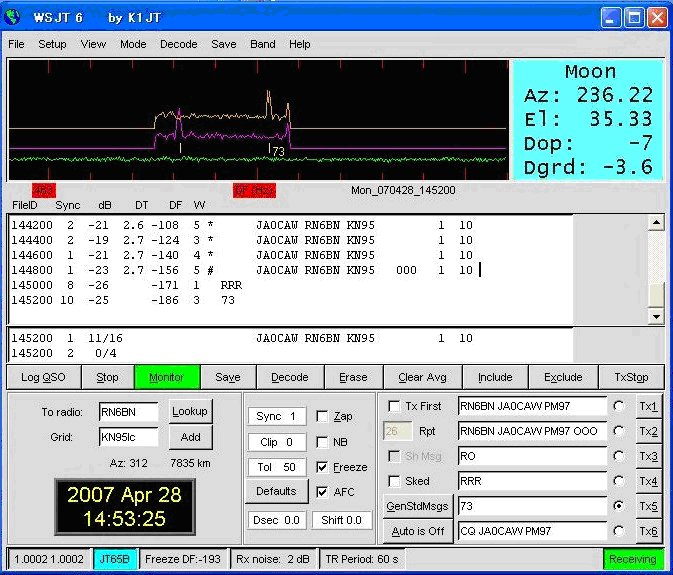673x575 pixels.
Task: Click the Lookup button
Action: point(190,412)
